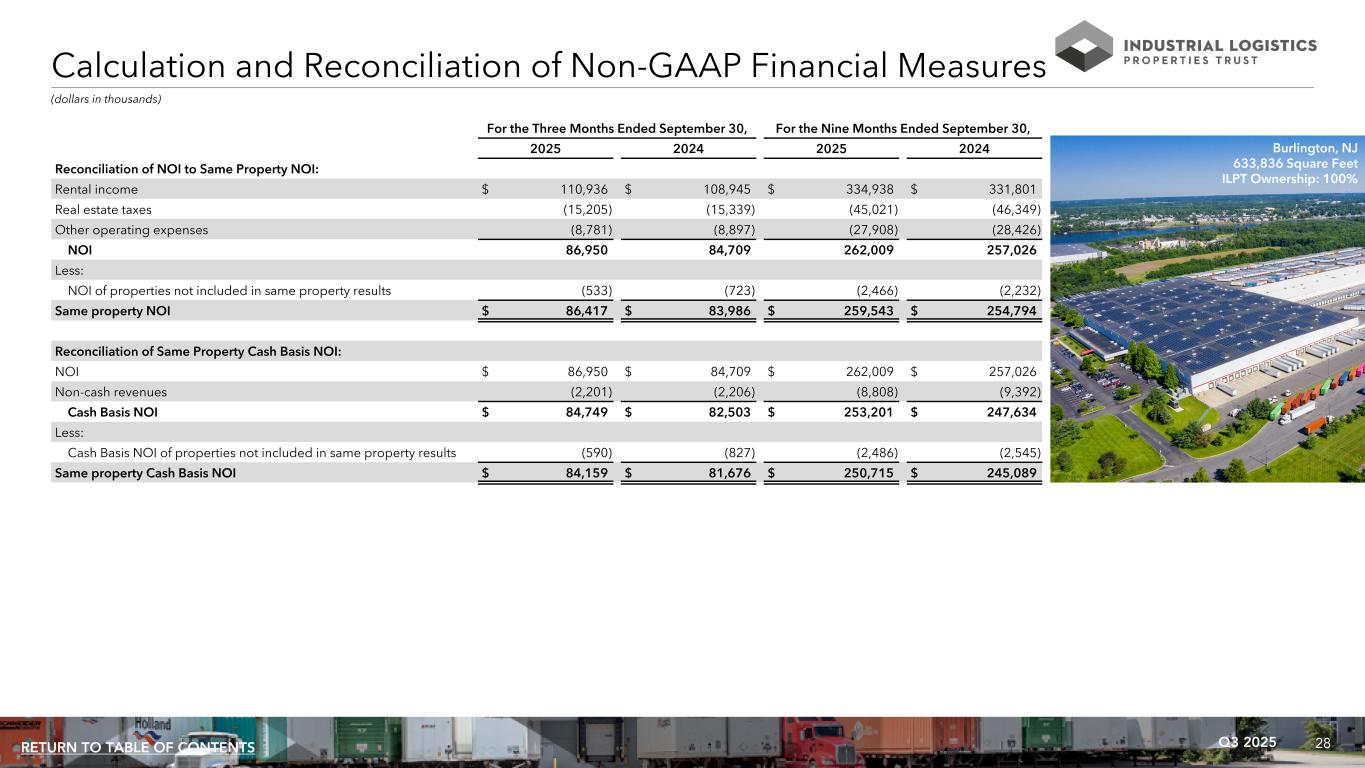Click the page number 28 in the footer
This screenshot has width=1365, height=768.
pos(1323,743)
